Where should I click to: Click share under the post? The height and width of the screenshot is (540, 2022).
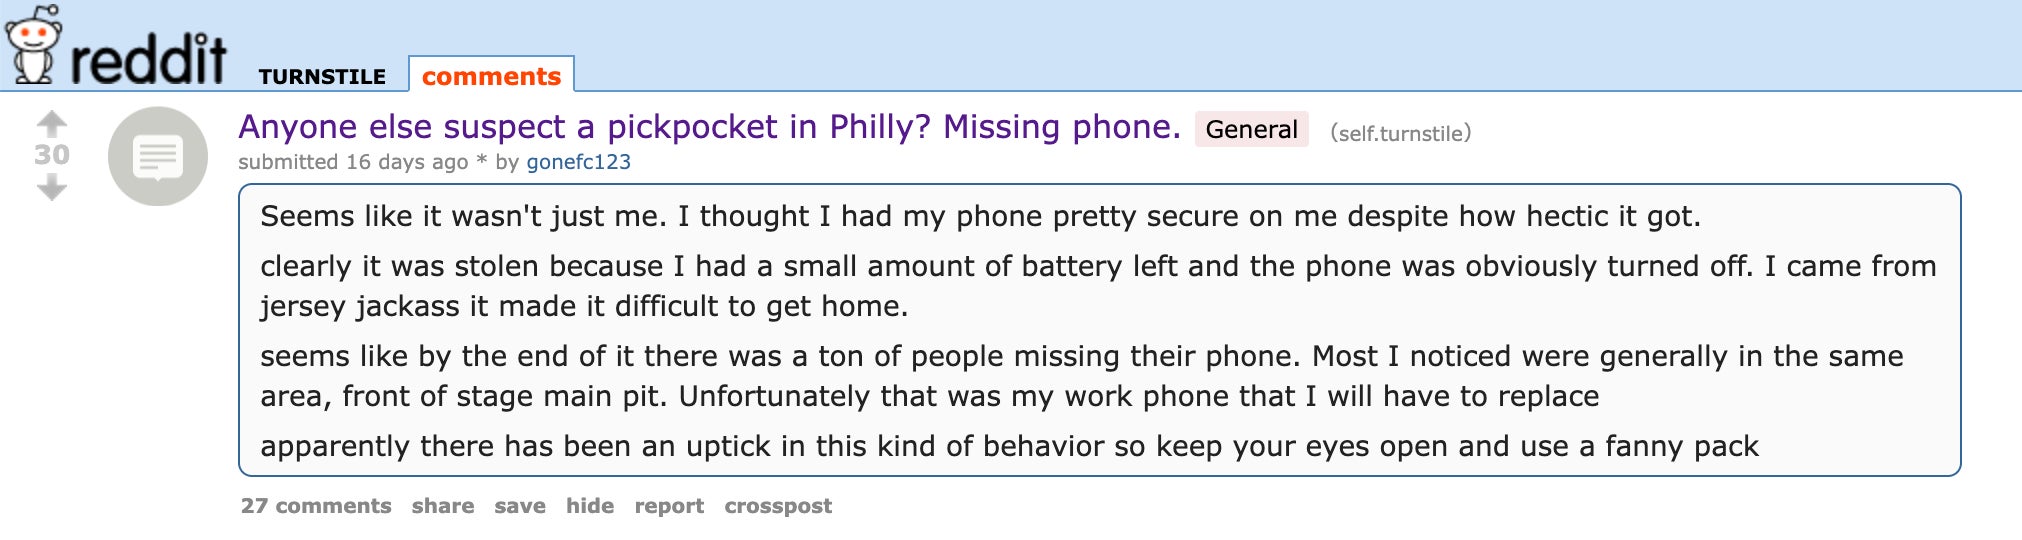443,506
